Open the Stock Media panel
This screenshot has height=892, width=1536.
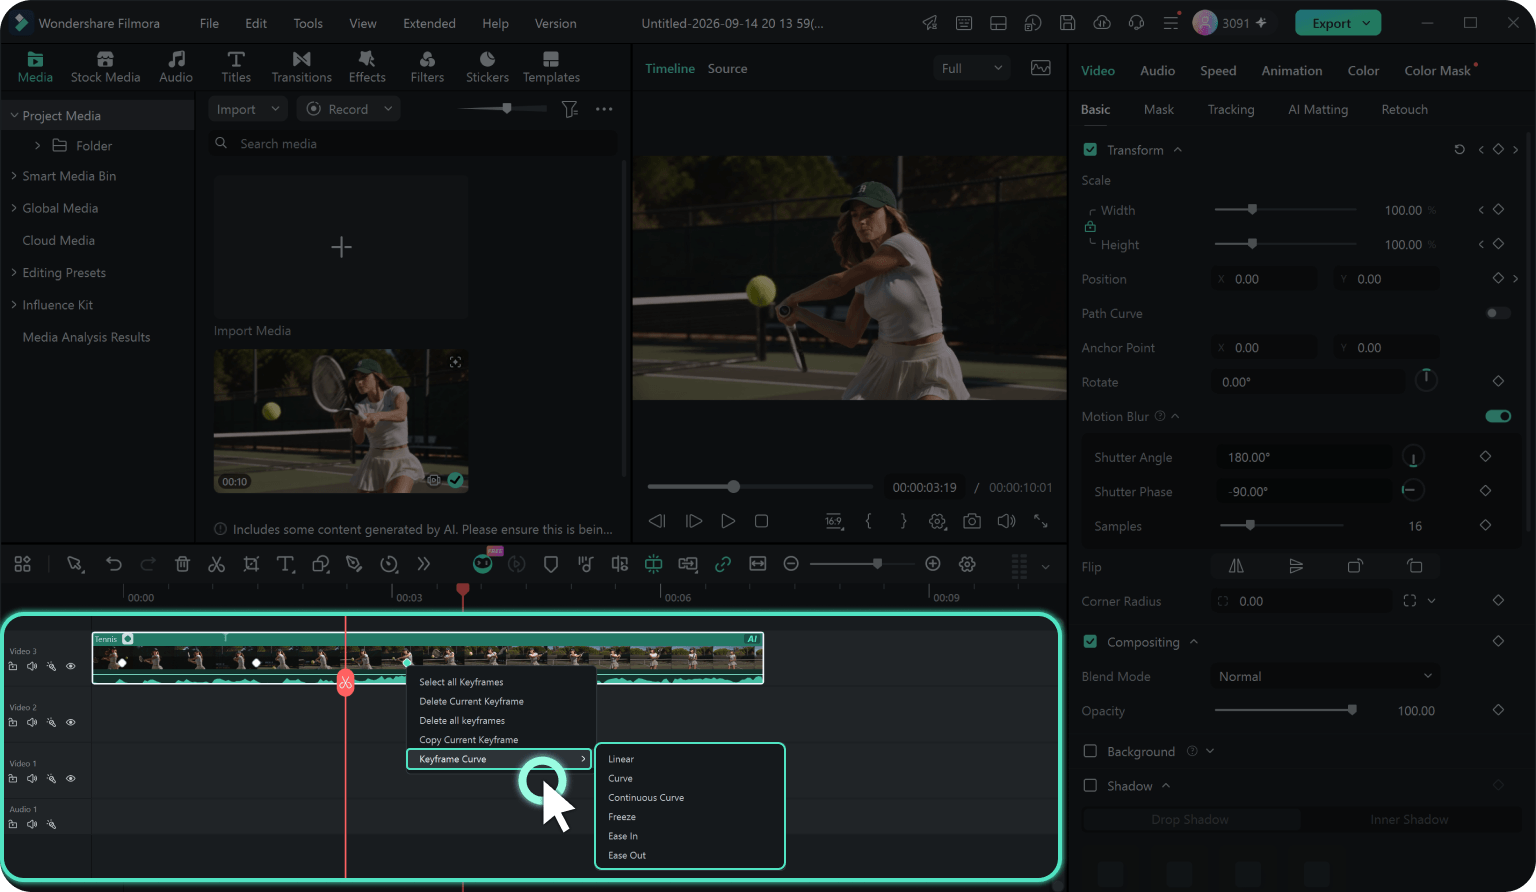(x=105, y=67)
